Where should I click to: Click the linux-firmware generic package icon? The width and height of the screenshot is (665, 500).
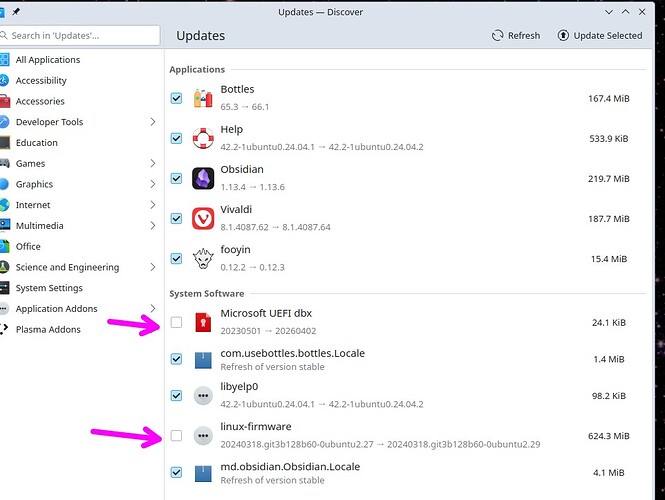coord(203,436)
